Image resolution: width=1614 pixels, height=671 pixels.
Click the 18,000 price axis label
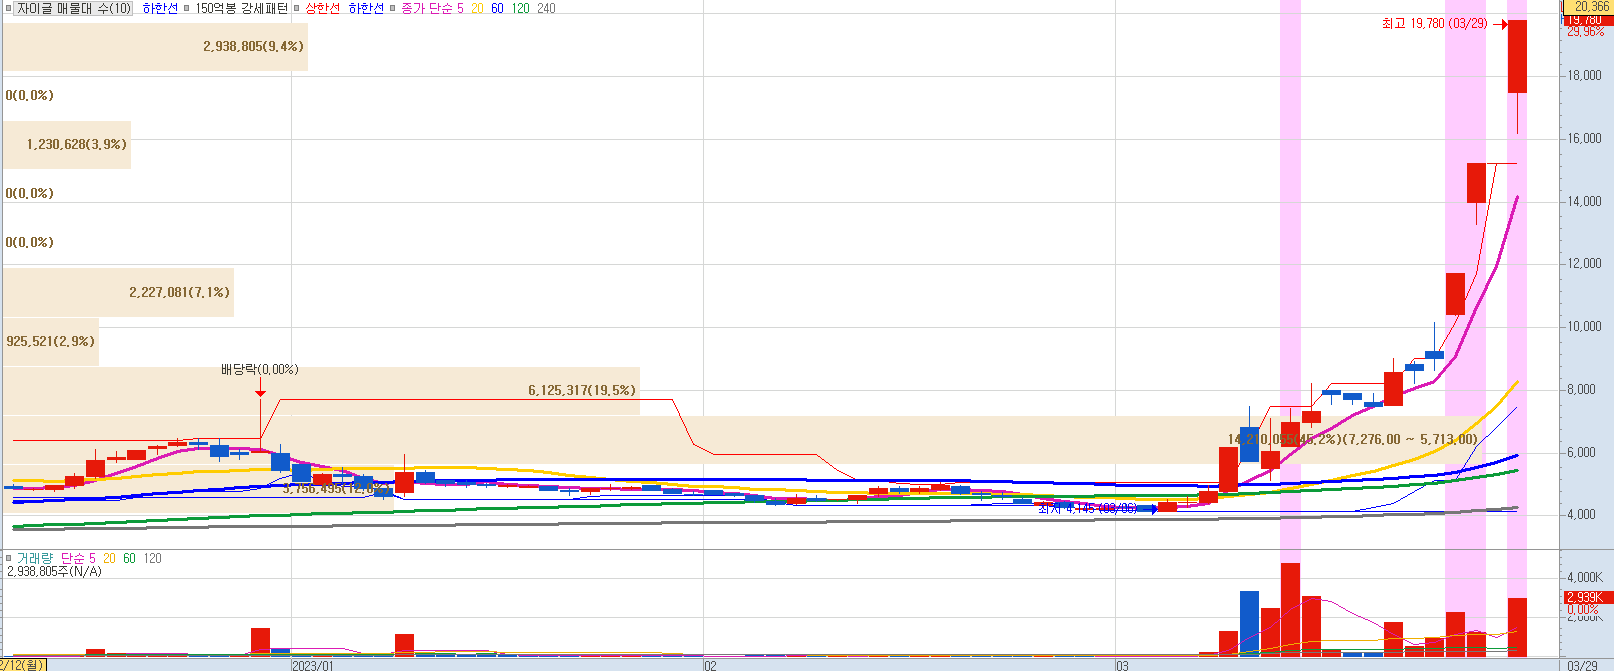(x=1585, y=76)
